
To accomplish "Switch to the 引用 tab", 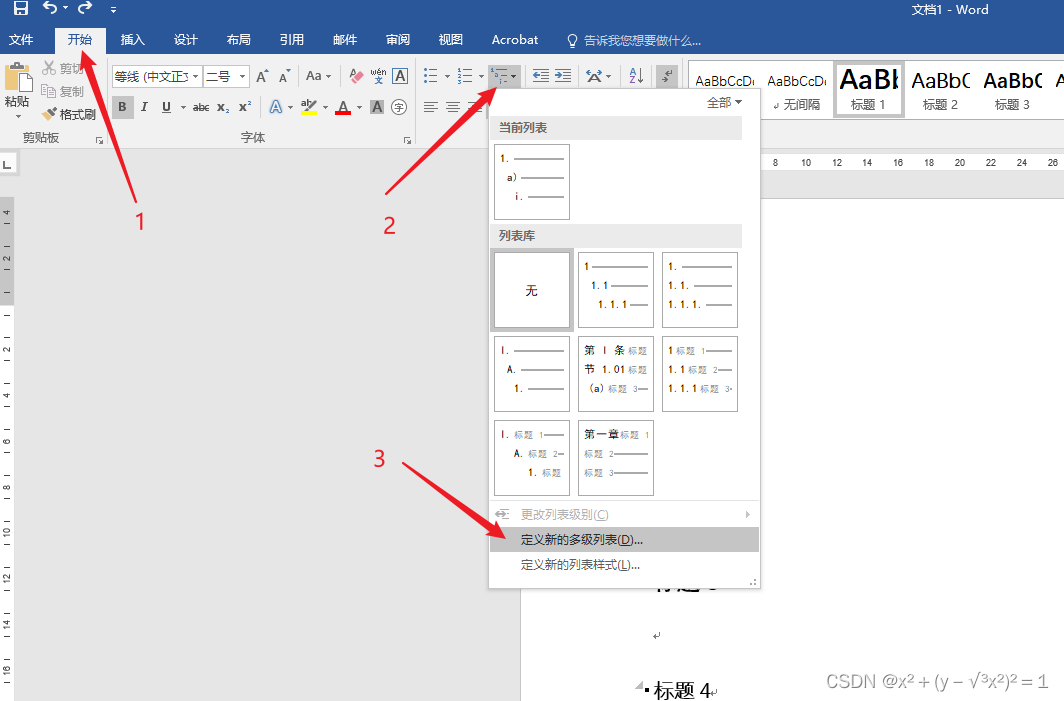I will 292,40.
